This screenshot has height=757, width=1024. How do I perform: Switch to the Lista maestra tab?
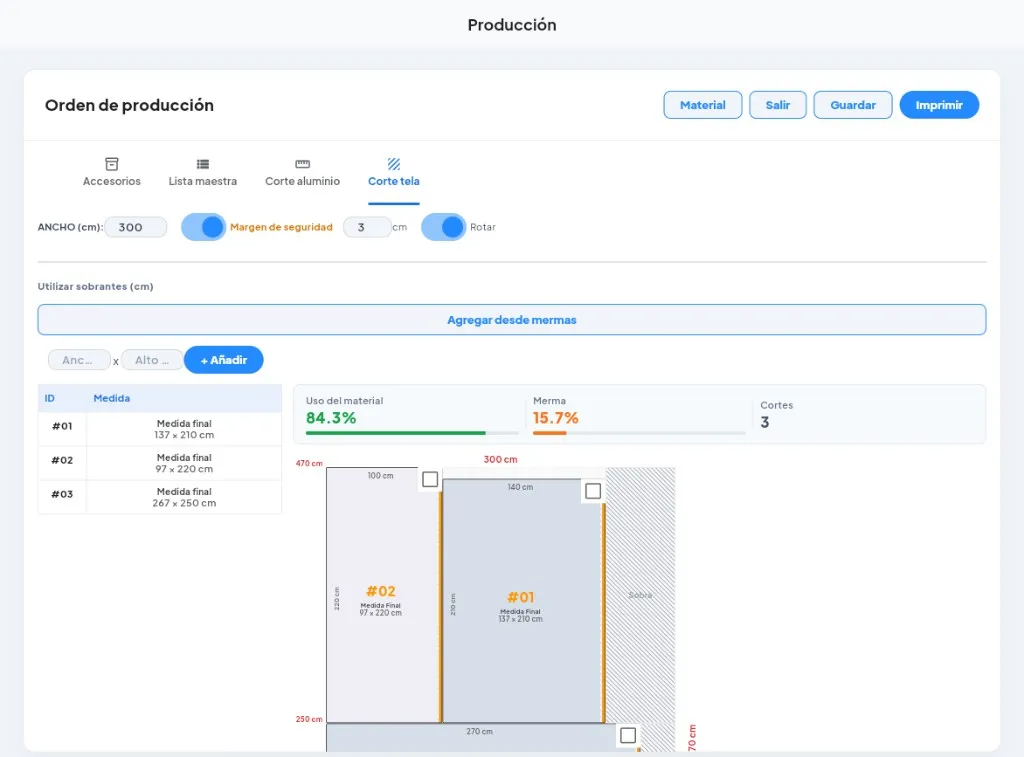202,173
